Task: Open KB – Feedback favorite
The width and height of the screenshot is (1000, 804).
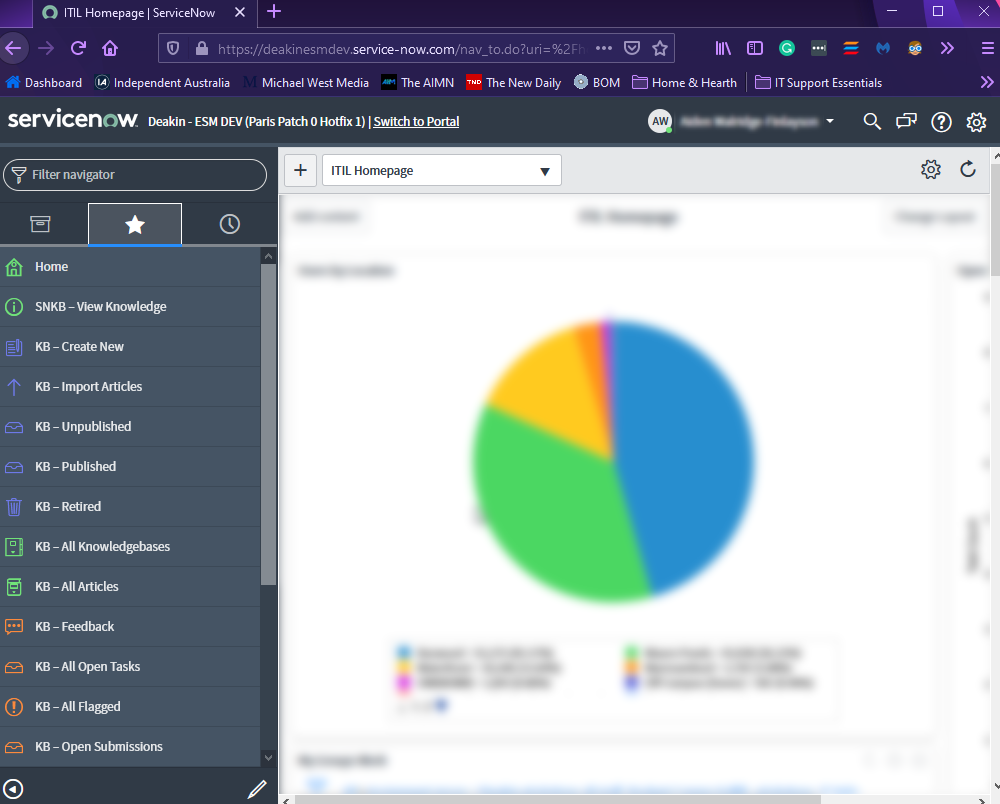Action: [130, 627]
